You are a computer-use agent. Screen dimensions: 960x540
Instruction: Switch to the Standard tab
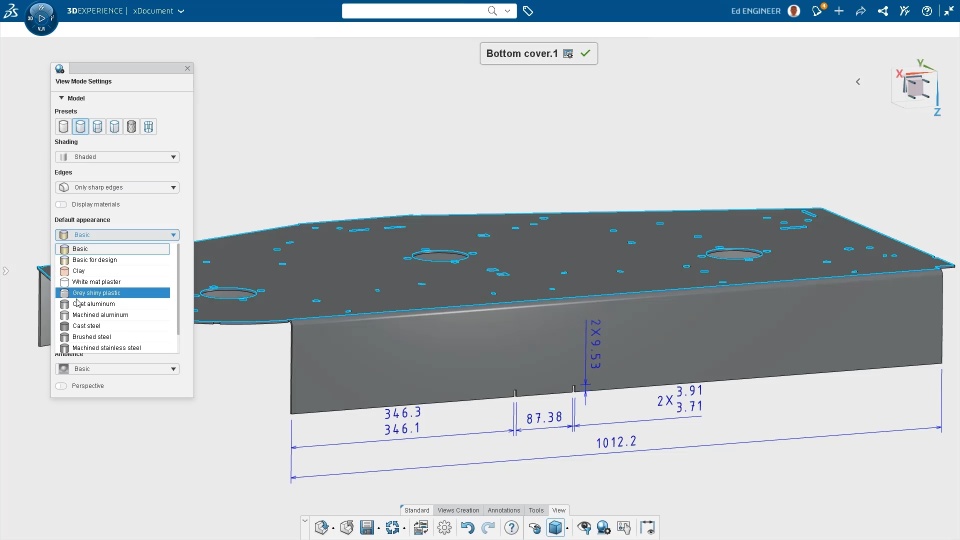(416, 510)
